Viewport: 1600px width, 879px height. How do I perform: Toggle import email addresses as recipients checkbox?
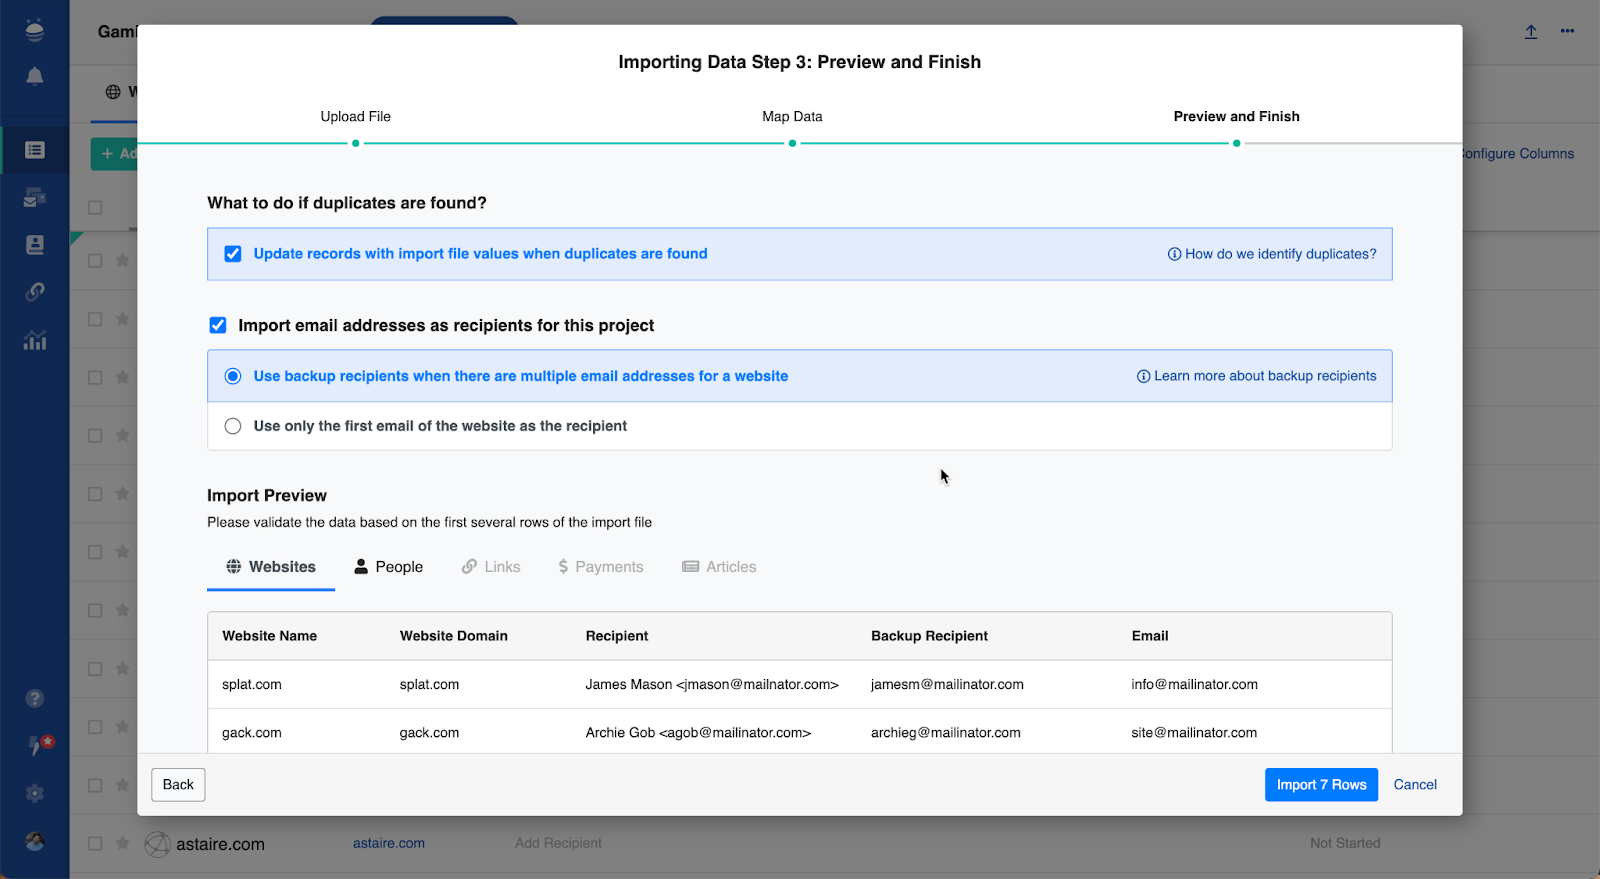point(218,325)
